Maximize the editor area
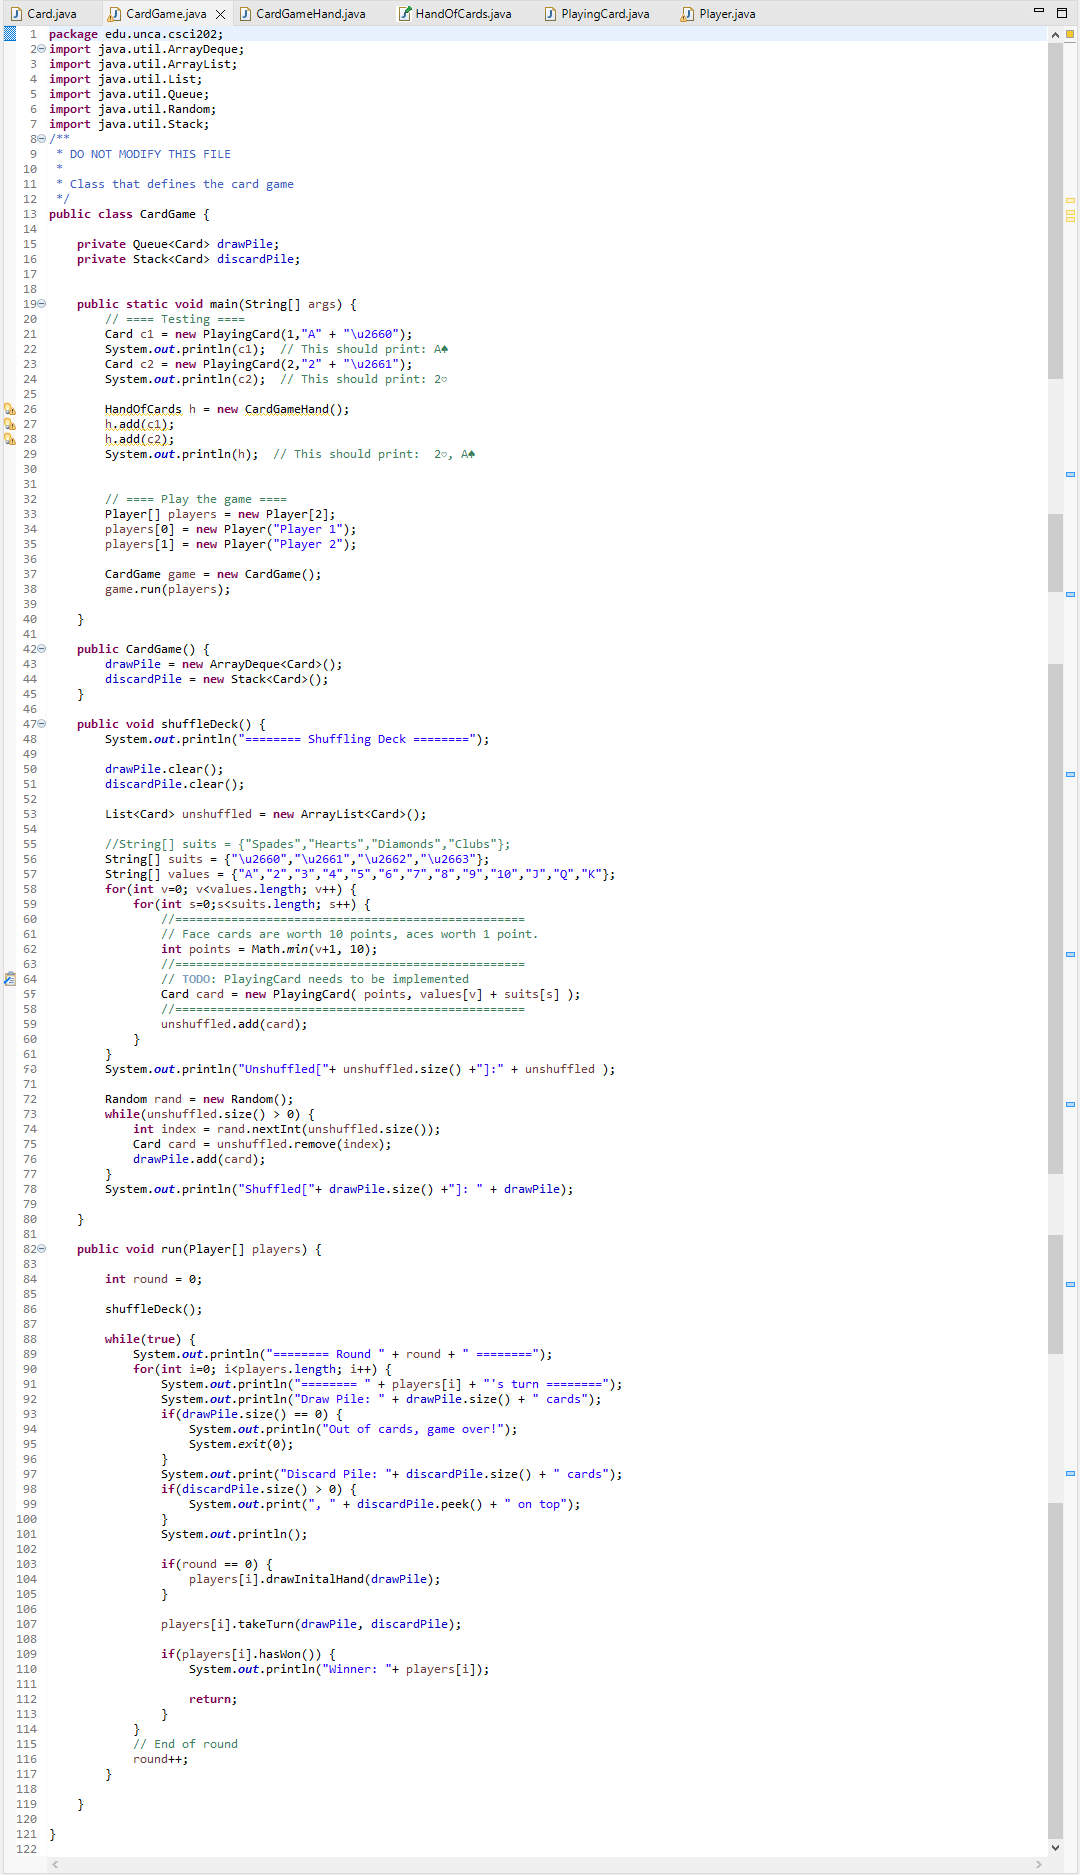 click(x=1062, y=13)
